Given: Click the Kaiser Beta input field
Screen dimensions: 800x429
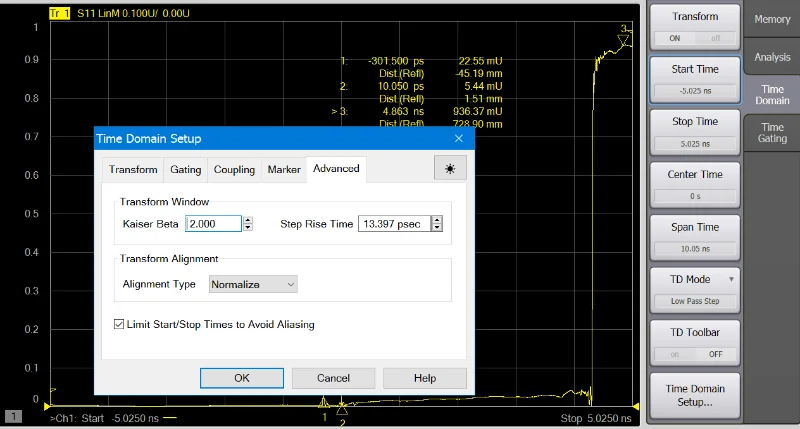Looking at the screenshot, I should click(213, 223).
